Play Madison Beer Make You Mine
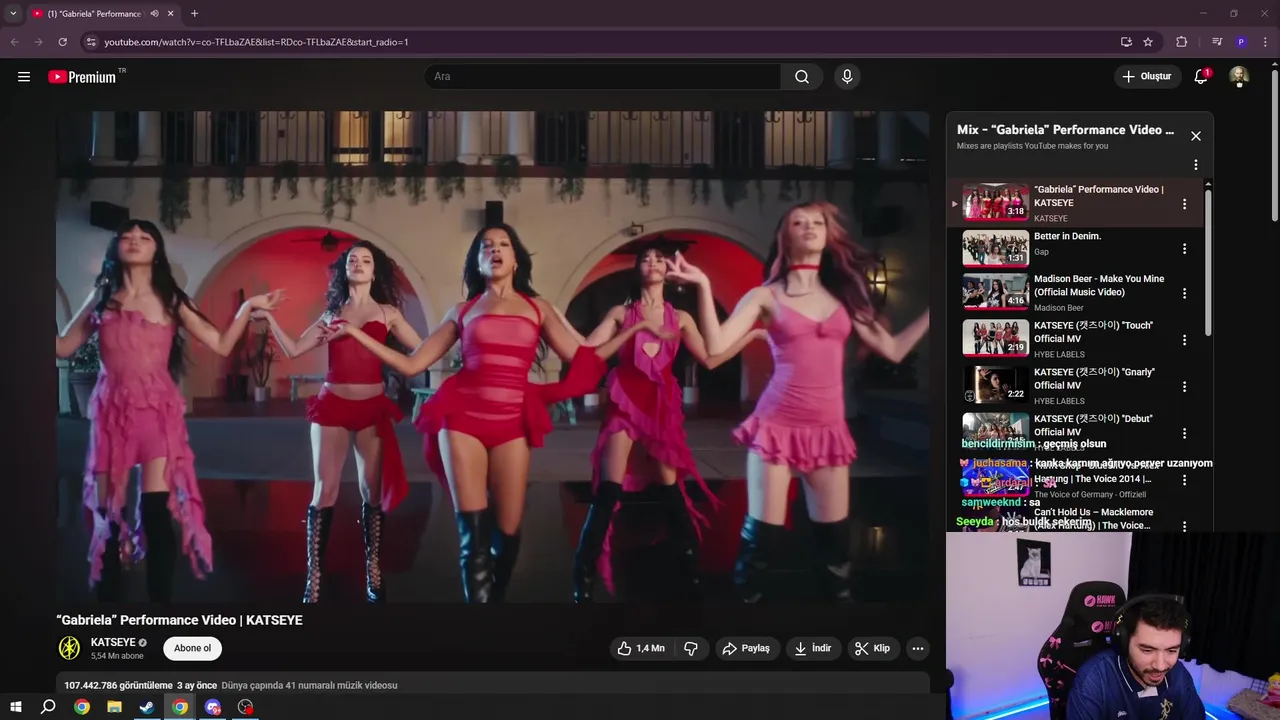The image size is (1280, 720). pyautogui.click(x=1099, y=285)
